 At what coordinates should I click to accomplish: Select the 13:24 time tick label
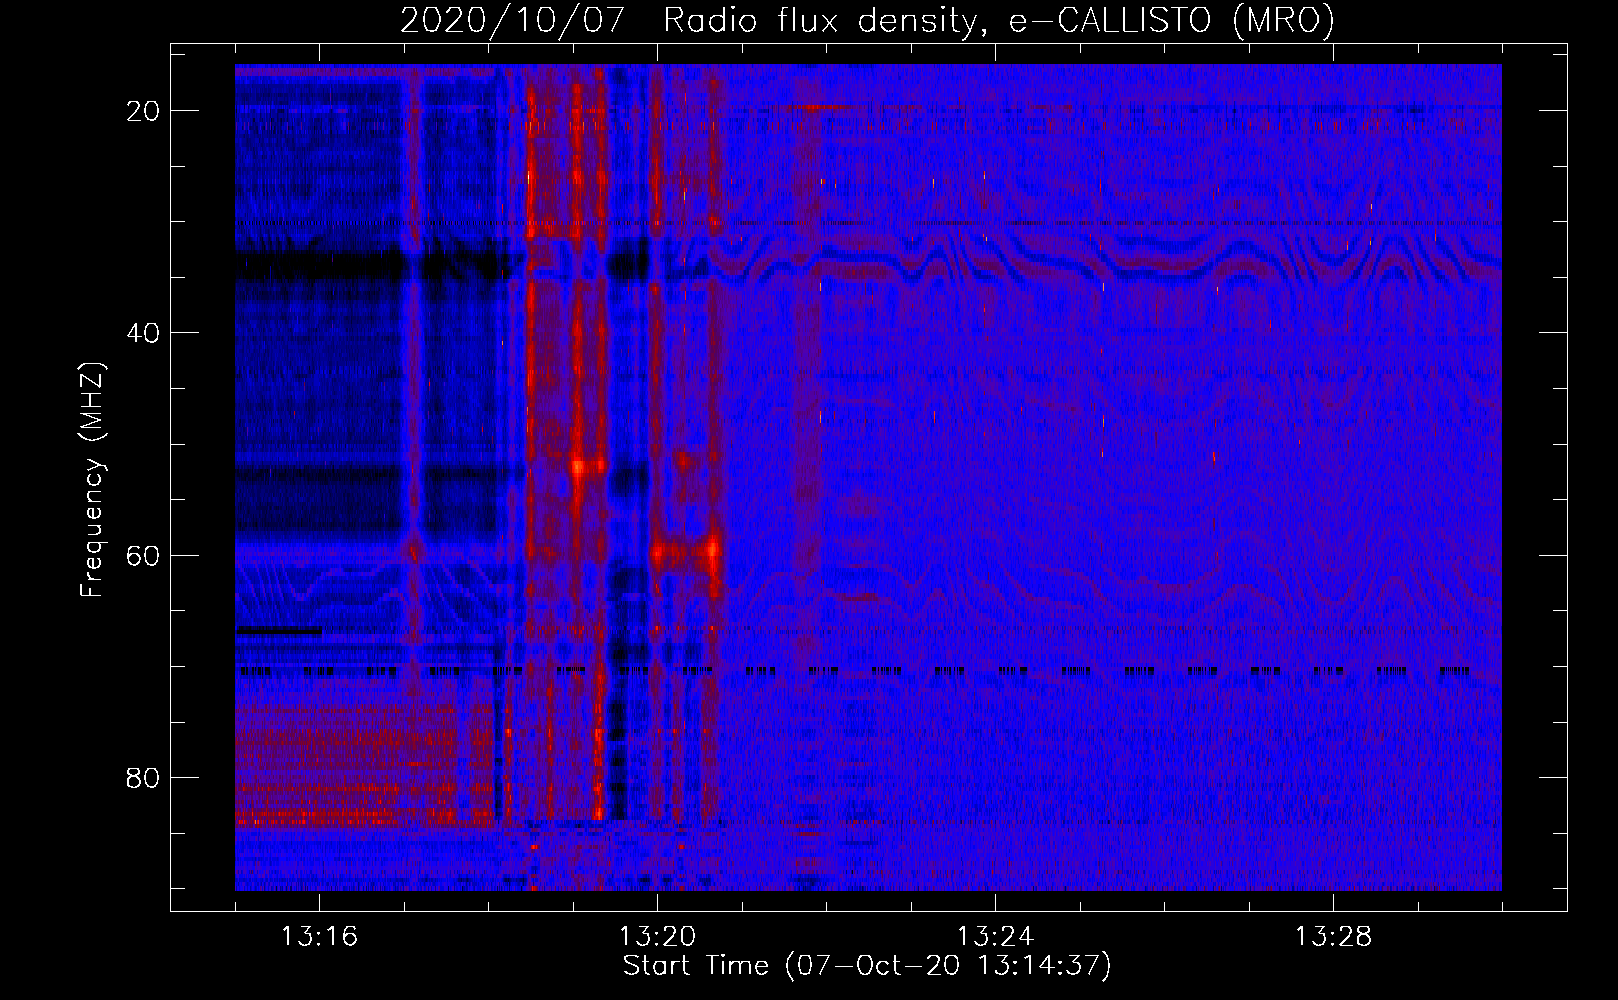(x=995, y=937)
